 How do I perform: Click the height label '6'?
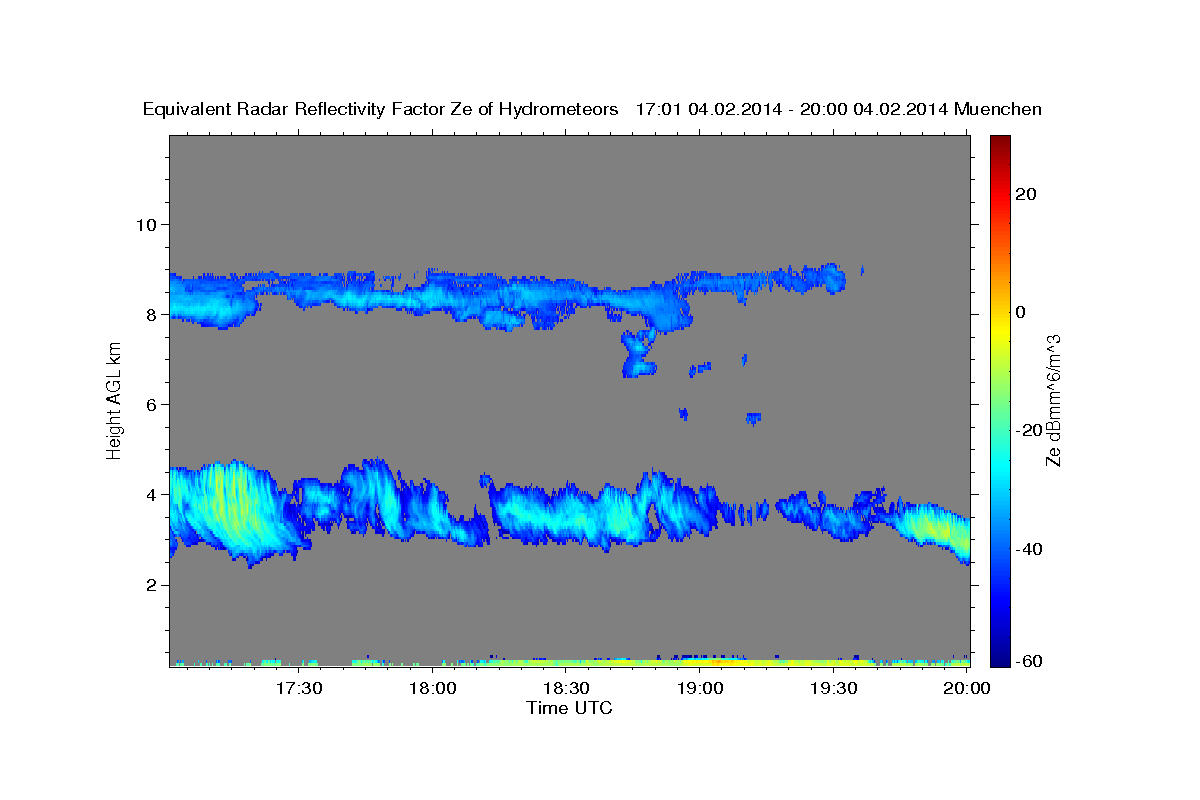(149, 404)
